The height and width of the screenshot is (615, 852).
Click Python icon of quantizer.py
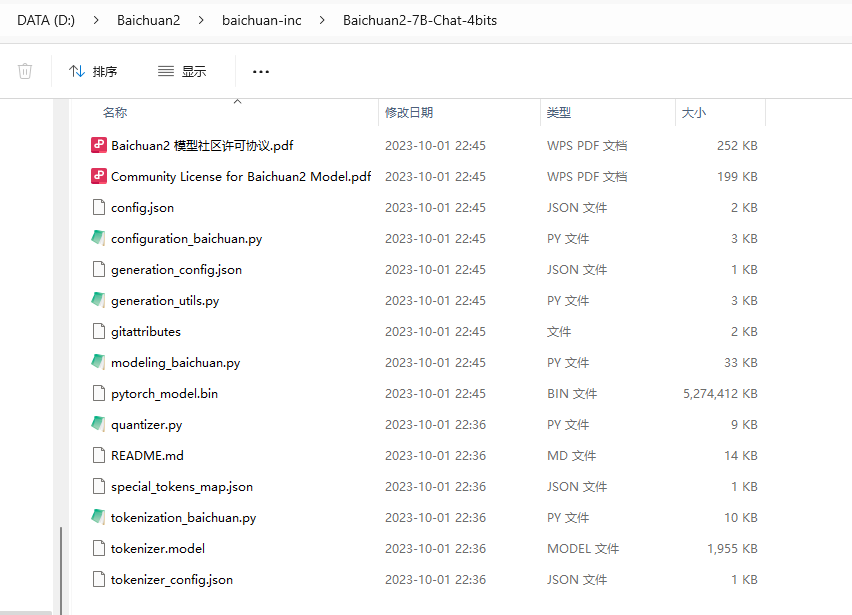98,424
